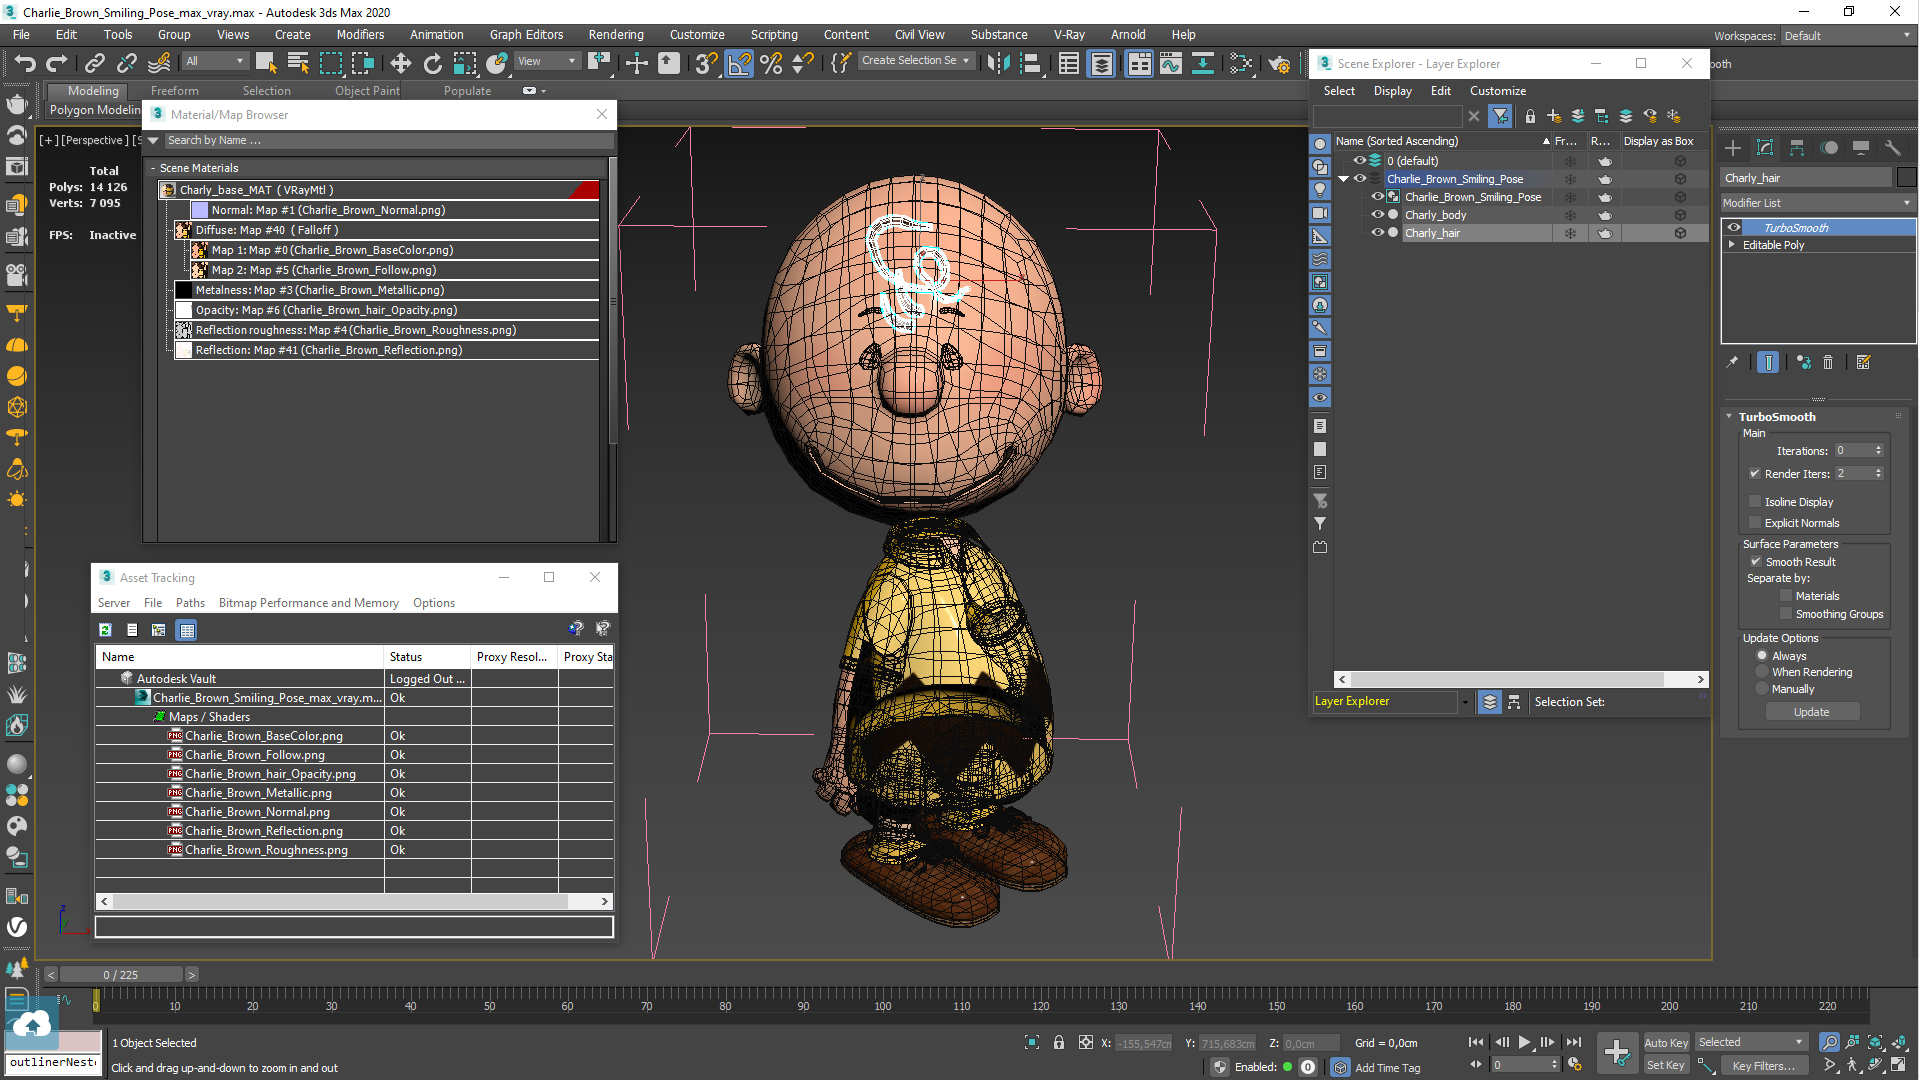Image resolution: width=1920 pixels, height=1080 pixels.
Task: Open Curve Editor from toolbar
Action: 1170,63
